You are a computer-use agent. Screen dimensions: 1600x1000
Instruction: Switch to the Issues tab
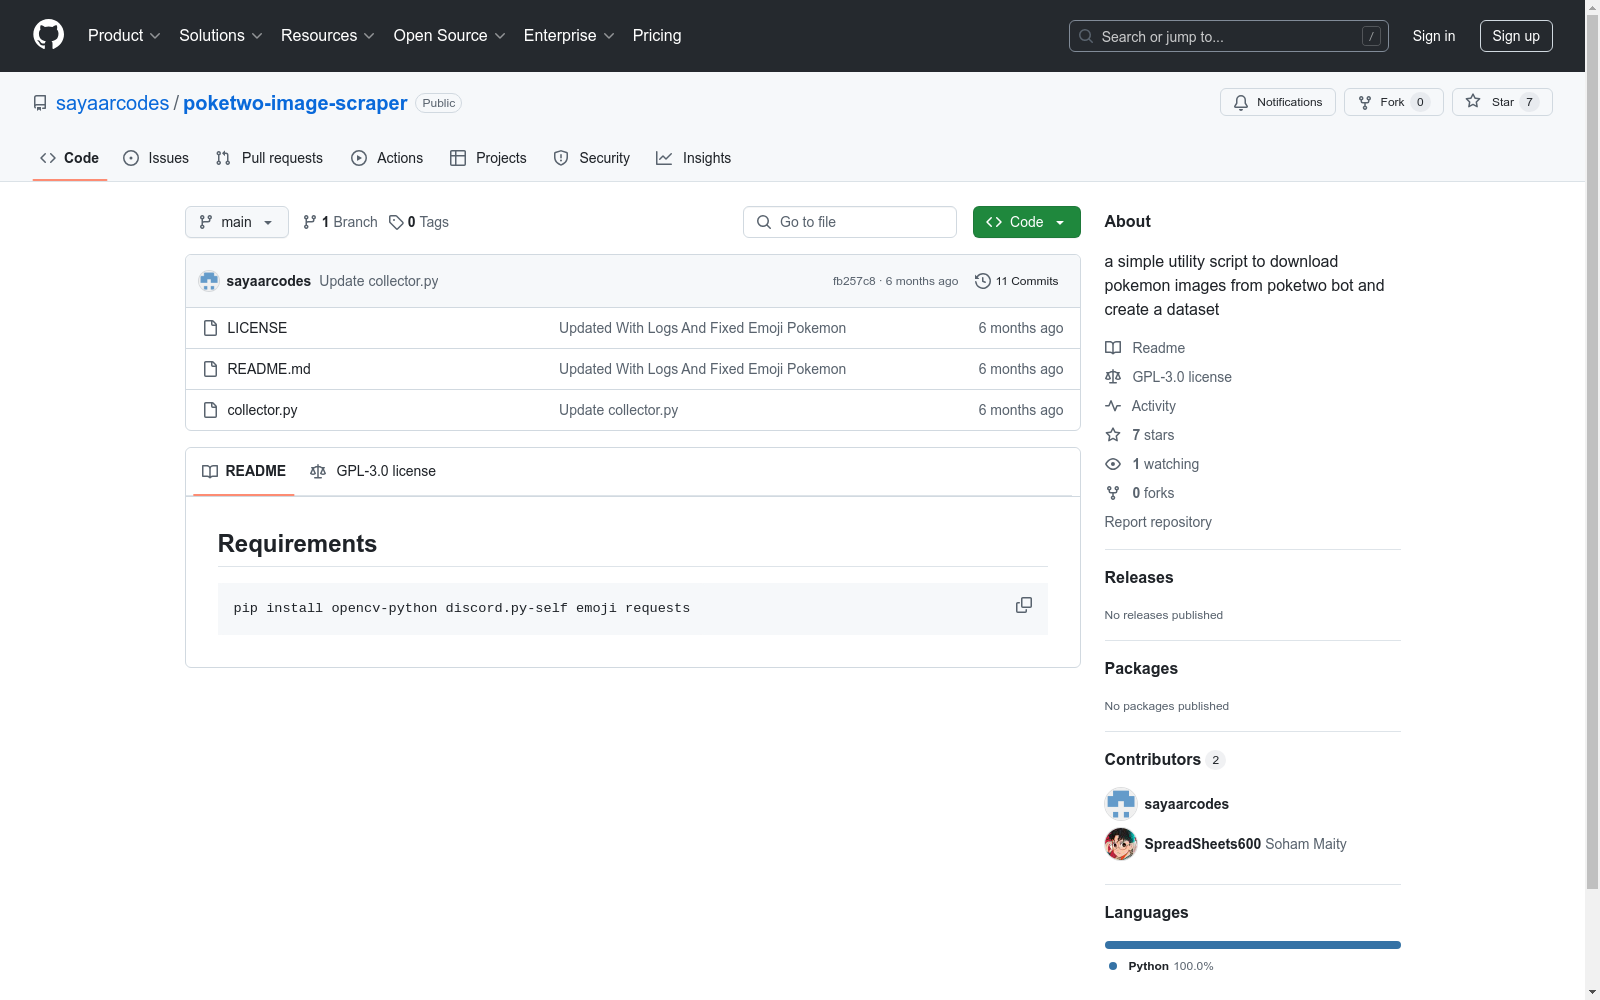(x=156, y=158)
